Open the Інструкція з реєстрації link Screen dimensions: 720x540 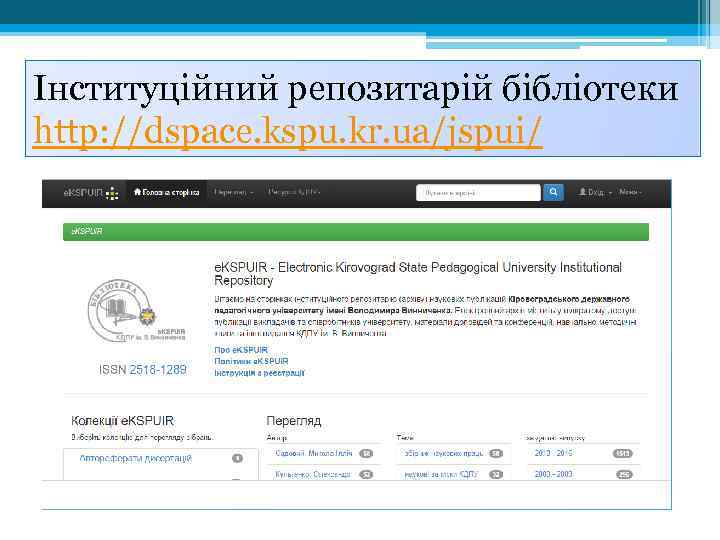[x=259, y=373]
